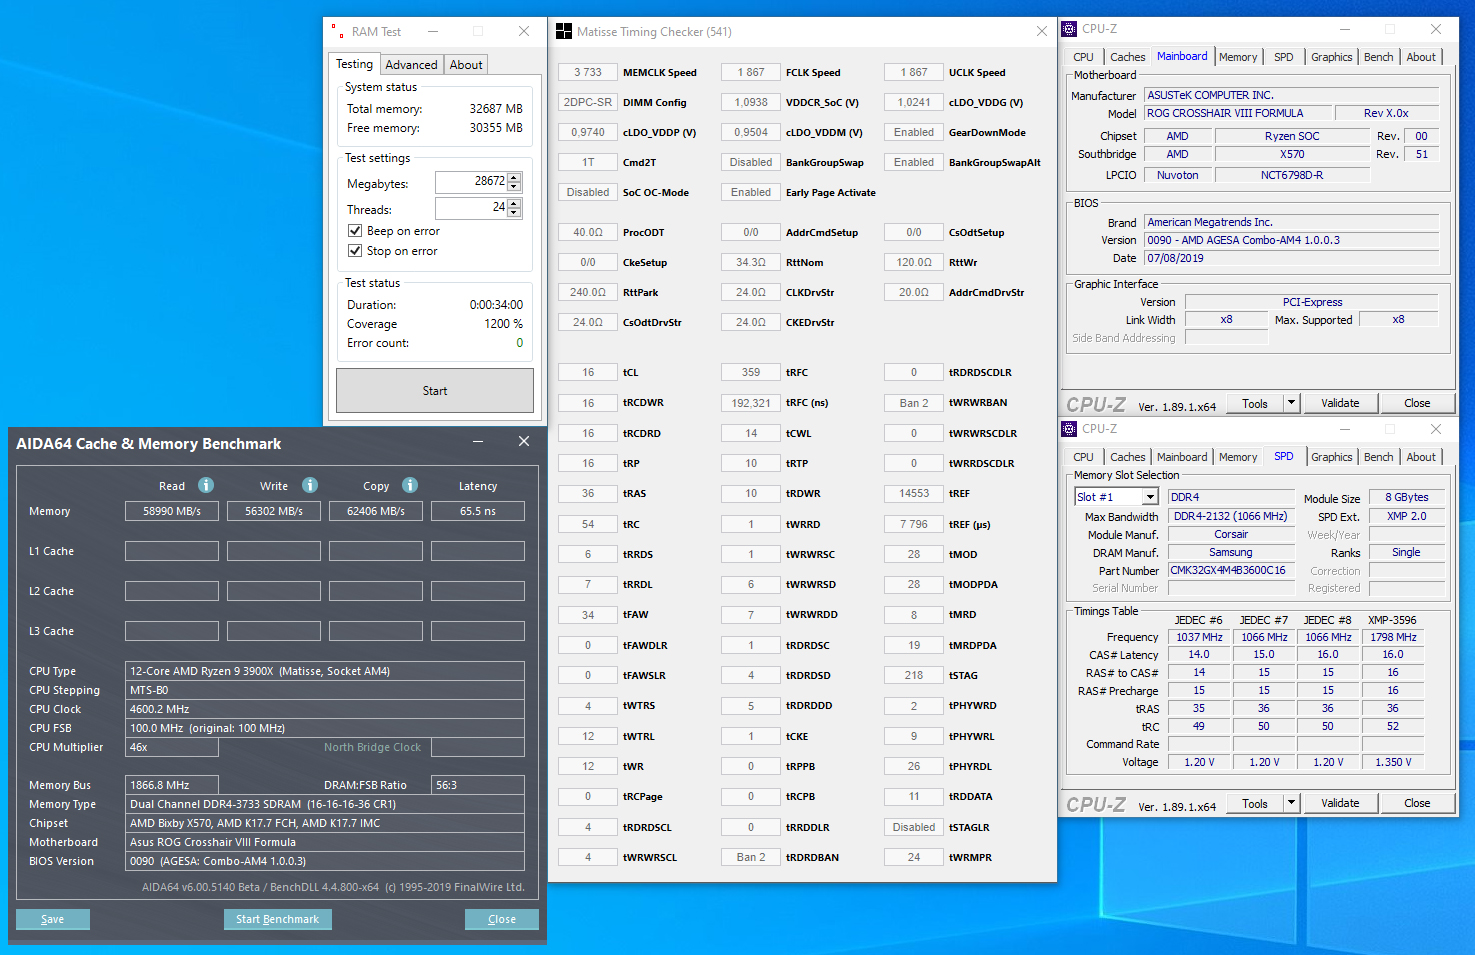Click Close button in upper CPU-Z window
Image resolution: width=1475 pixels, height=955 pixels.
(x=1417, y=403)
